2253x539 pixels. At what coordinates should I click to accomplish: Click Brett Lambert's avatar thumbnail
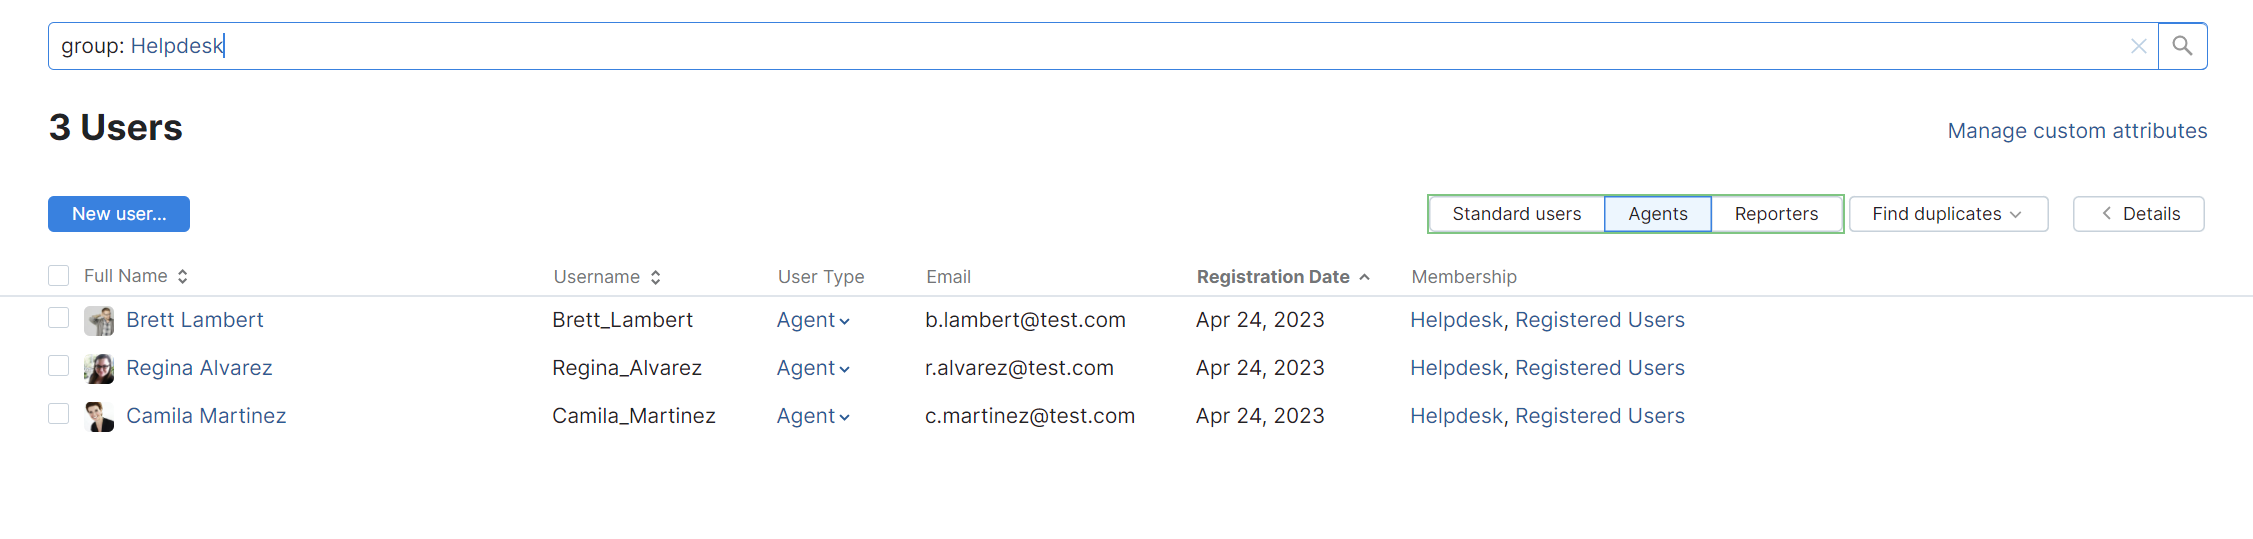[99, 321]
